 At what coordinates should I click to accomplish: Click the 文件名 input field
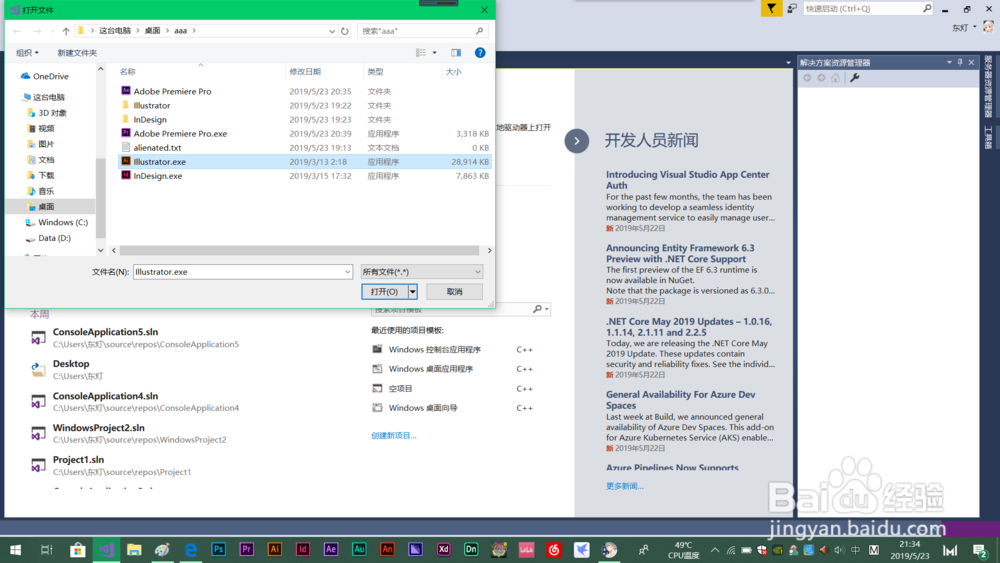(238, 272)
